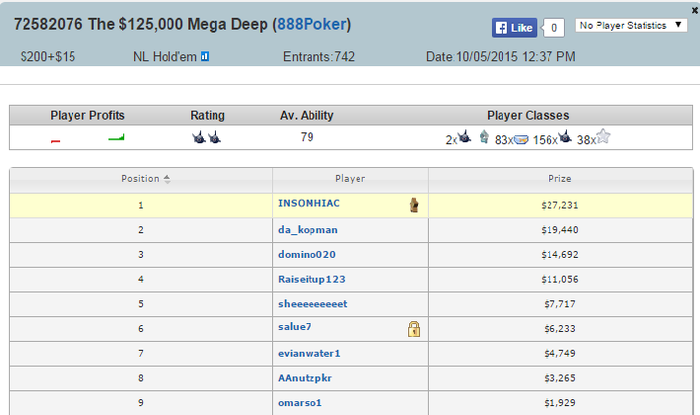Click the Player column header
The width and height of the screenshot is (700, 415).
point(350,179)
